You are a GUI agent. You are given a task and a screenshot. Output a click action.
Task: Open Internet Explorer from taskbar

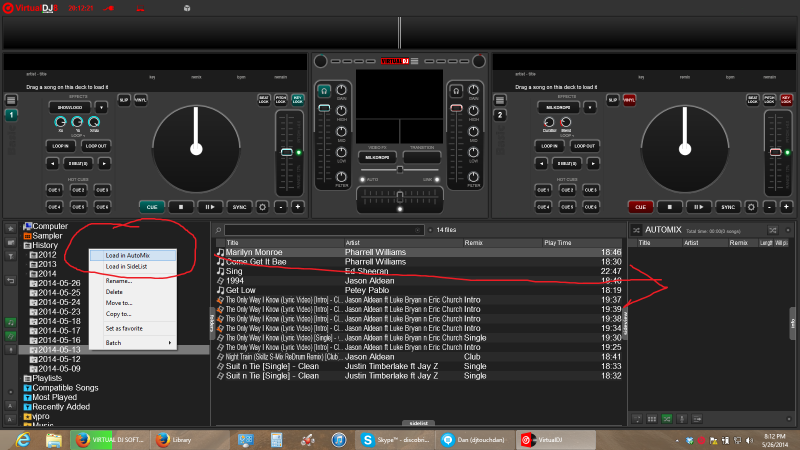(23, 440)
